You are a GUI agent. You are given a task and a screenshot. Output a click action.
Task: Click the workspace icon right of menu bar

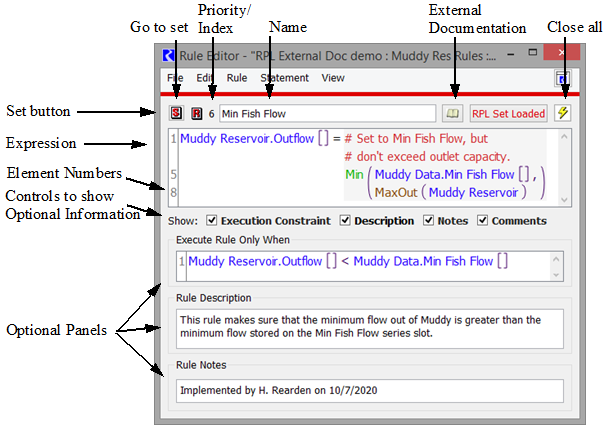[x=562, y=78]
